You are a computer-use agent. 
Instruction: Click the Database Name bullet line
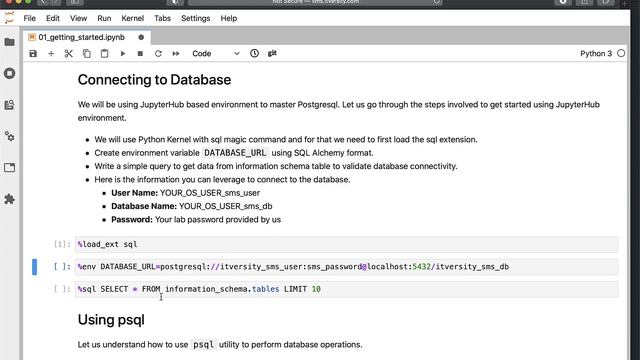[191, 206]
